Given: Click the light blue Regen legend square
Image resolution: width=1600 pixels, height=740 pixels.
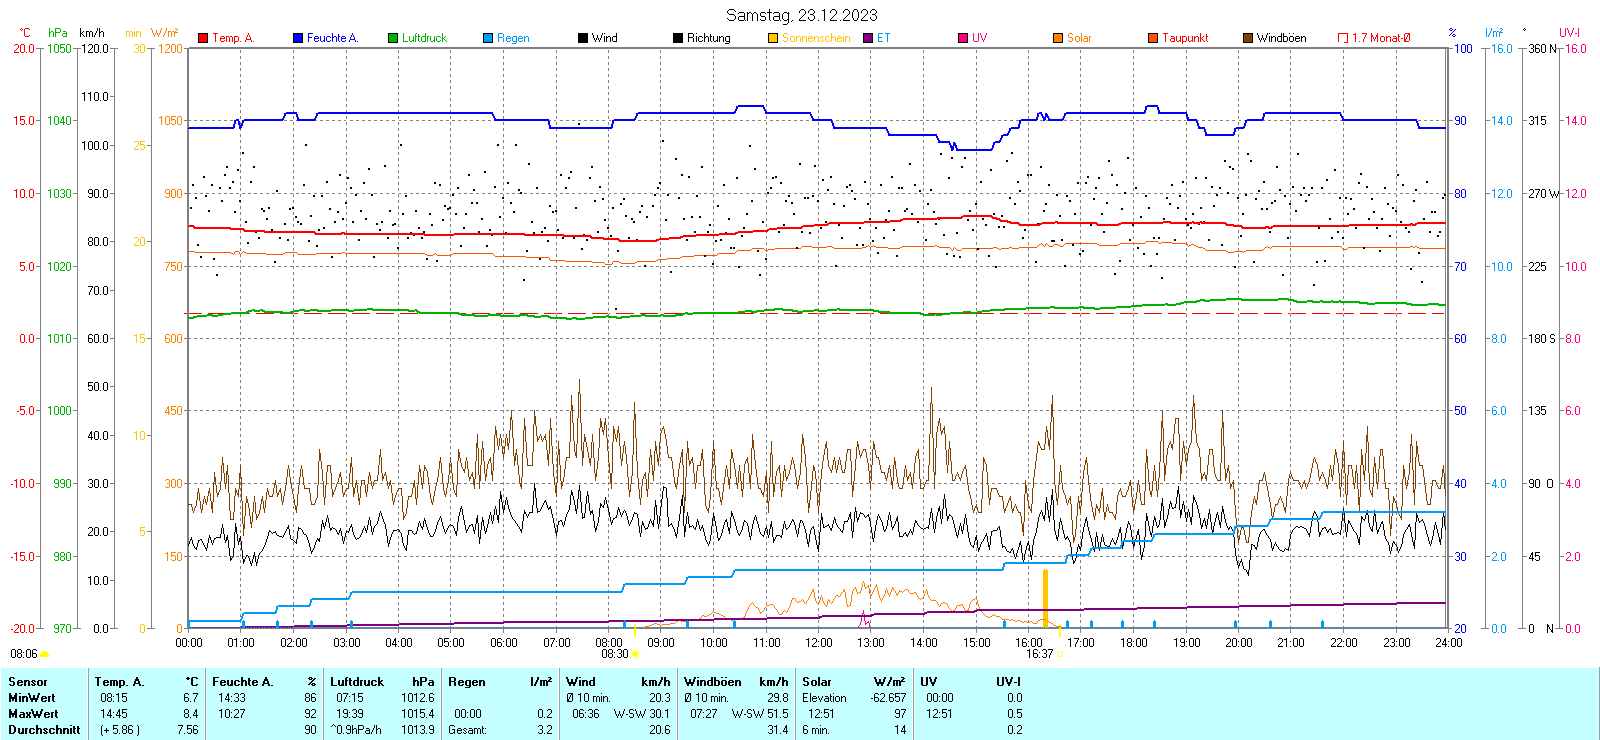Looking at the screenshot, I should pyautogui.click(x=488, y=38).
